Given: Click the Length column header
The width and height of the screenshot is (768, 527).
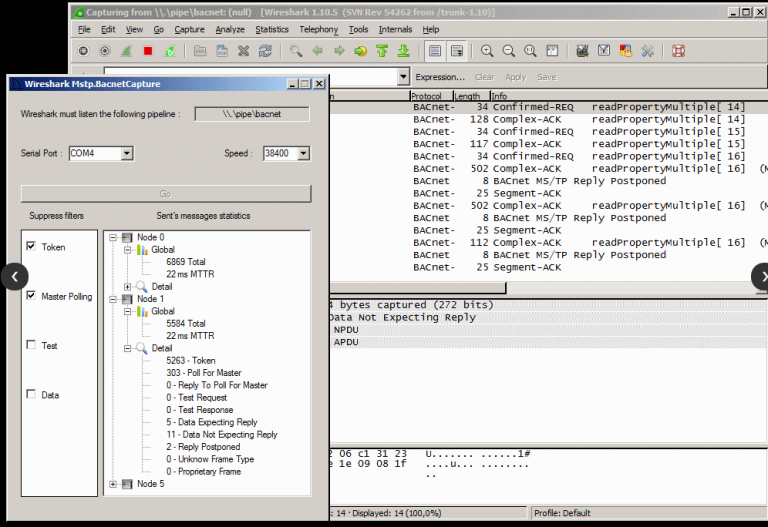Looking at the screenshot, I should click(x=471, y=96).
